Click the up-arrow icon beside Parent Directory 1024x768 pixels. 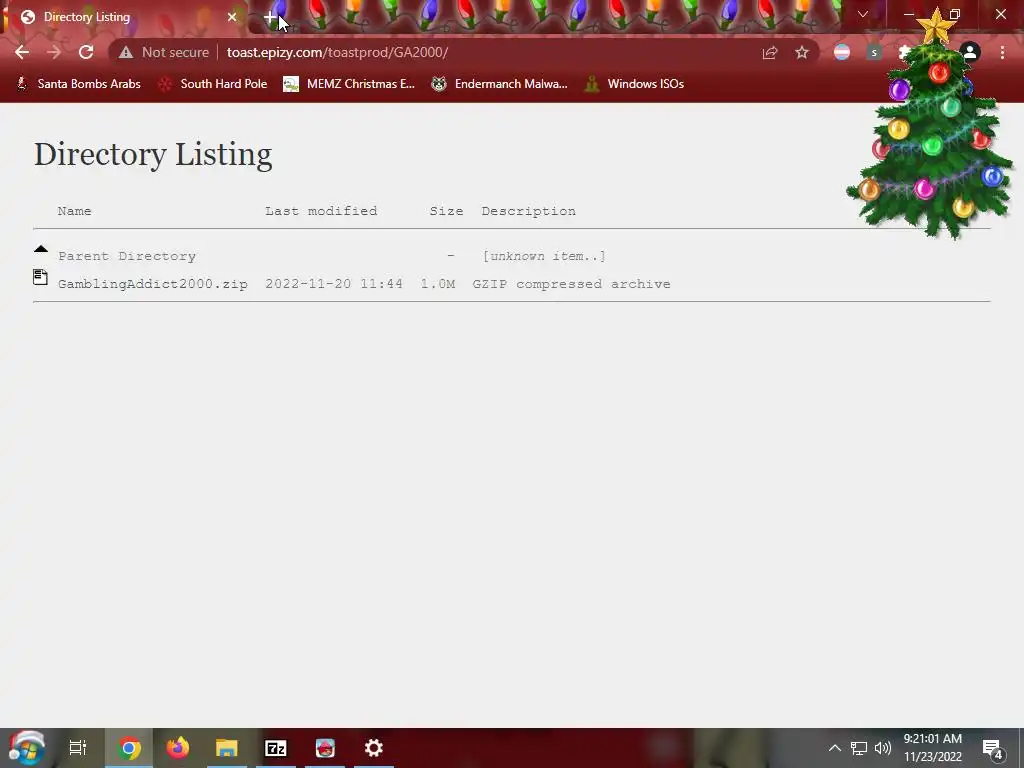(x=40, y=249)
